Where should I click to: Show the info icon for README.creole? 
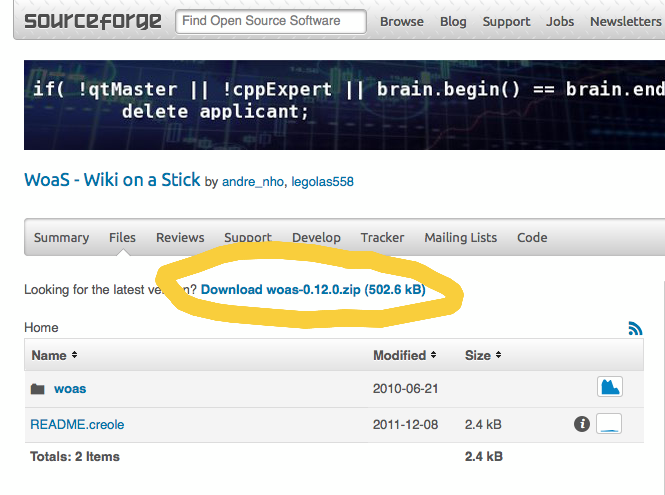[582, 424]
